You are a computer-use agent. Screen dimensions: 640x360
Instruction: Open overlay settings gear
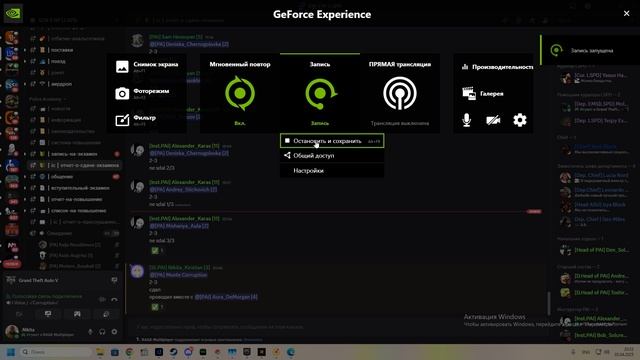(x=520, y=120)
